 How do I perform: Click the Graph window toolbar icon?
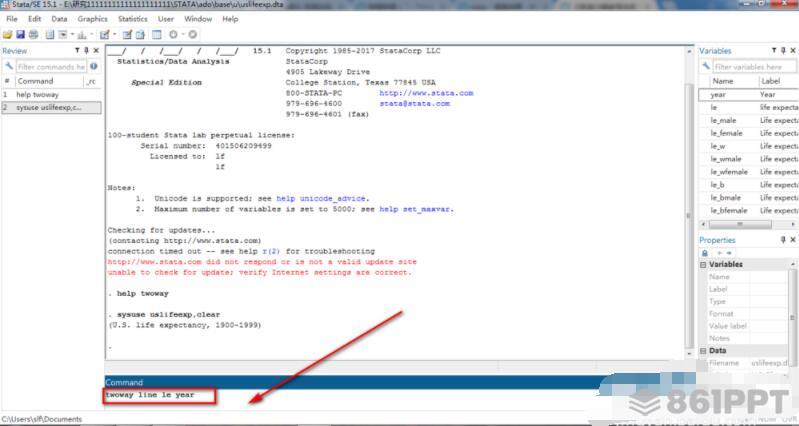tap(82, 35)
